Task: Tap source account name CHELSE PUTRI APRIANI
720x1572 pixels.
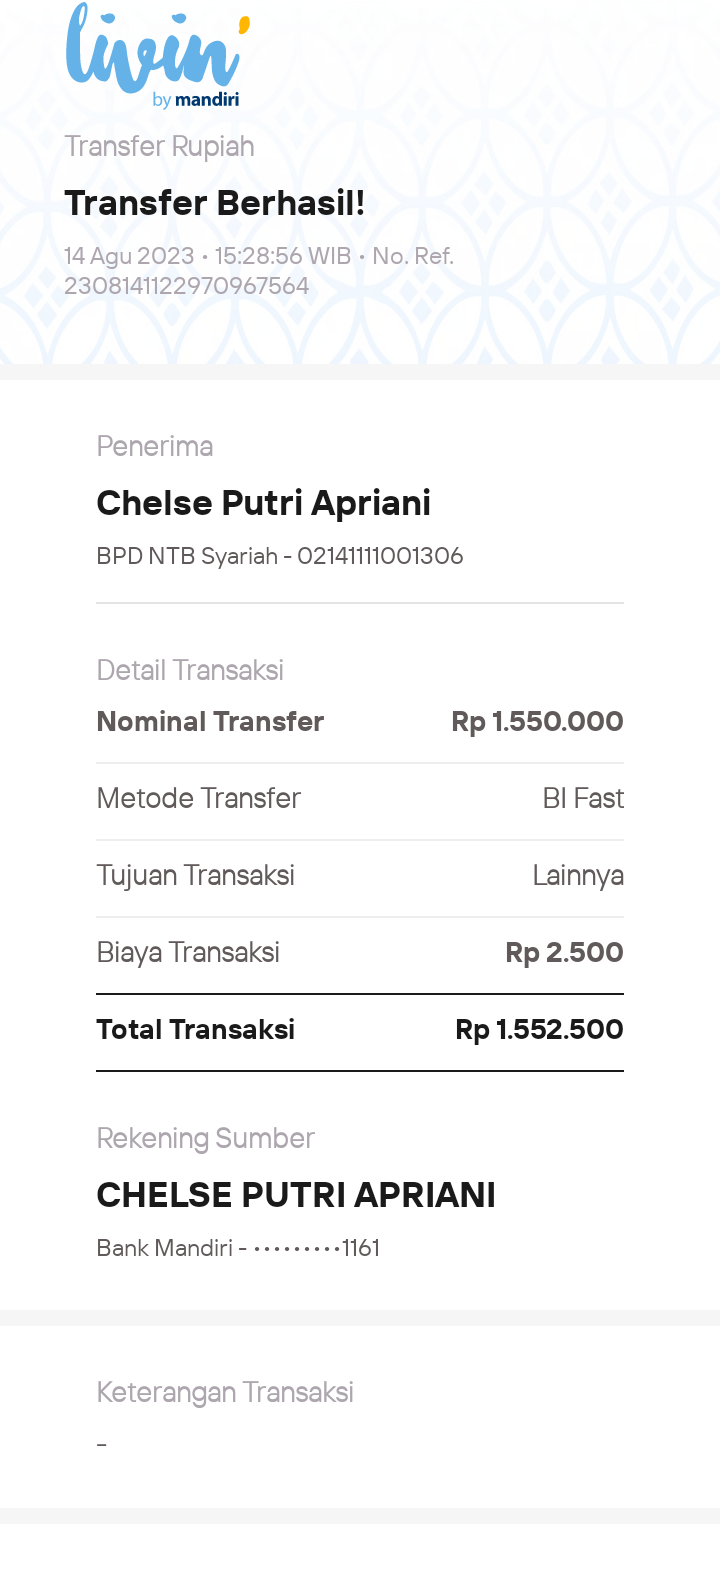Action: pyautogui.click(x=296, y=1195)
